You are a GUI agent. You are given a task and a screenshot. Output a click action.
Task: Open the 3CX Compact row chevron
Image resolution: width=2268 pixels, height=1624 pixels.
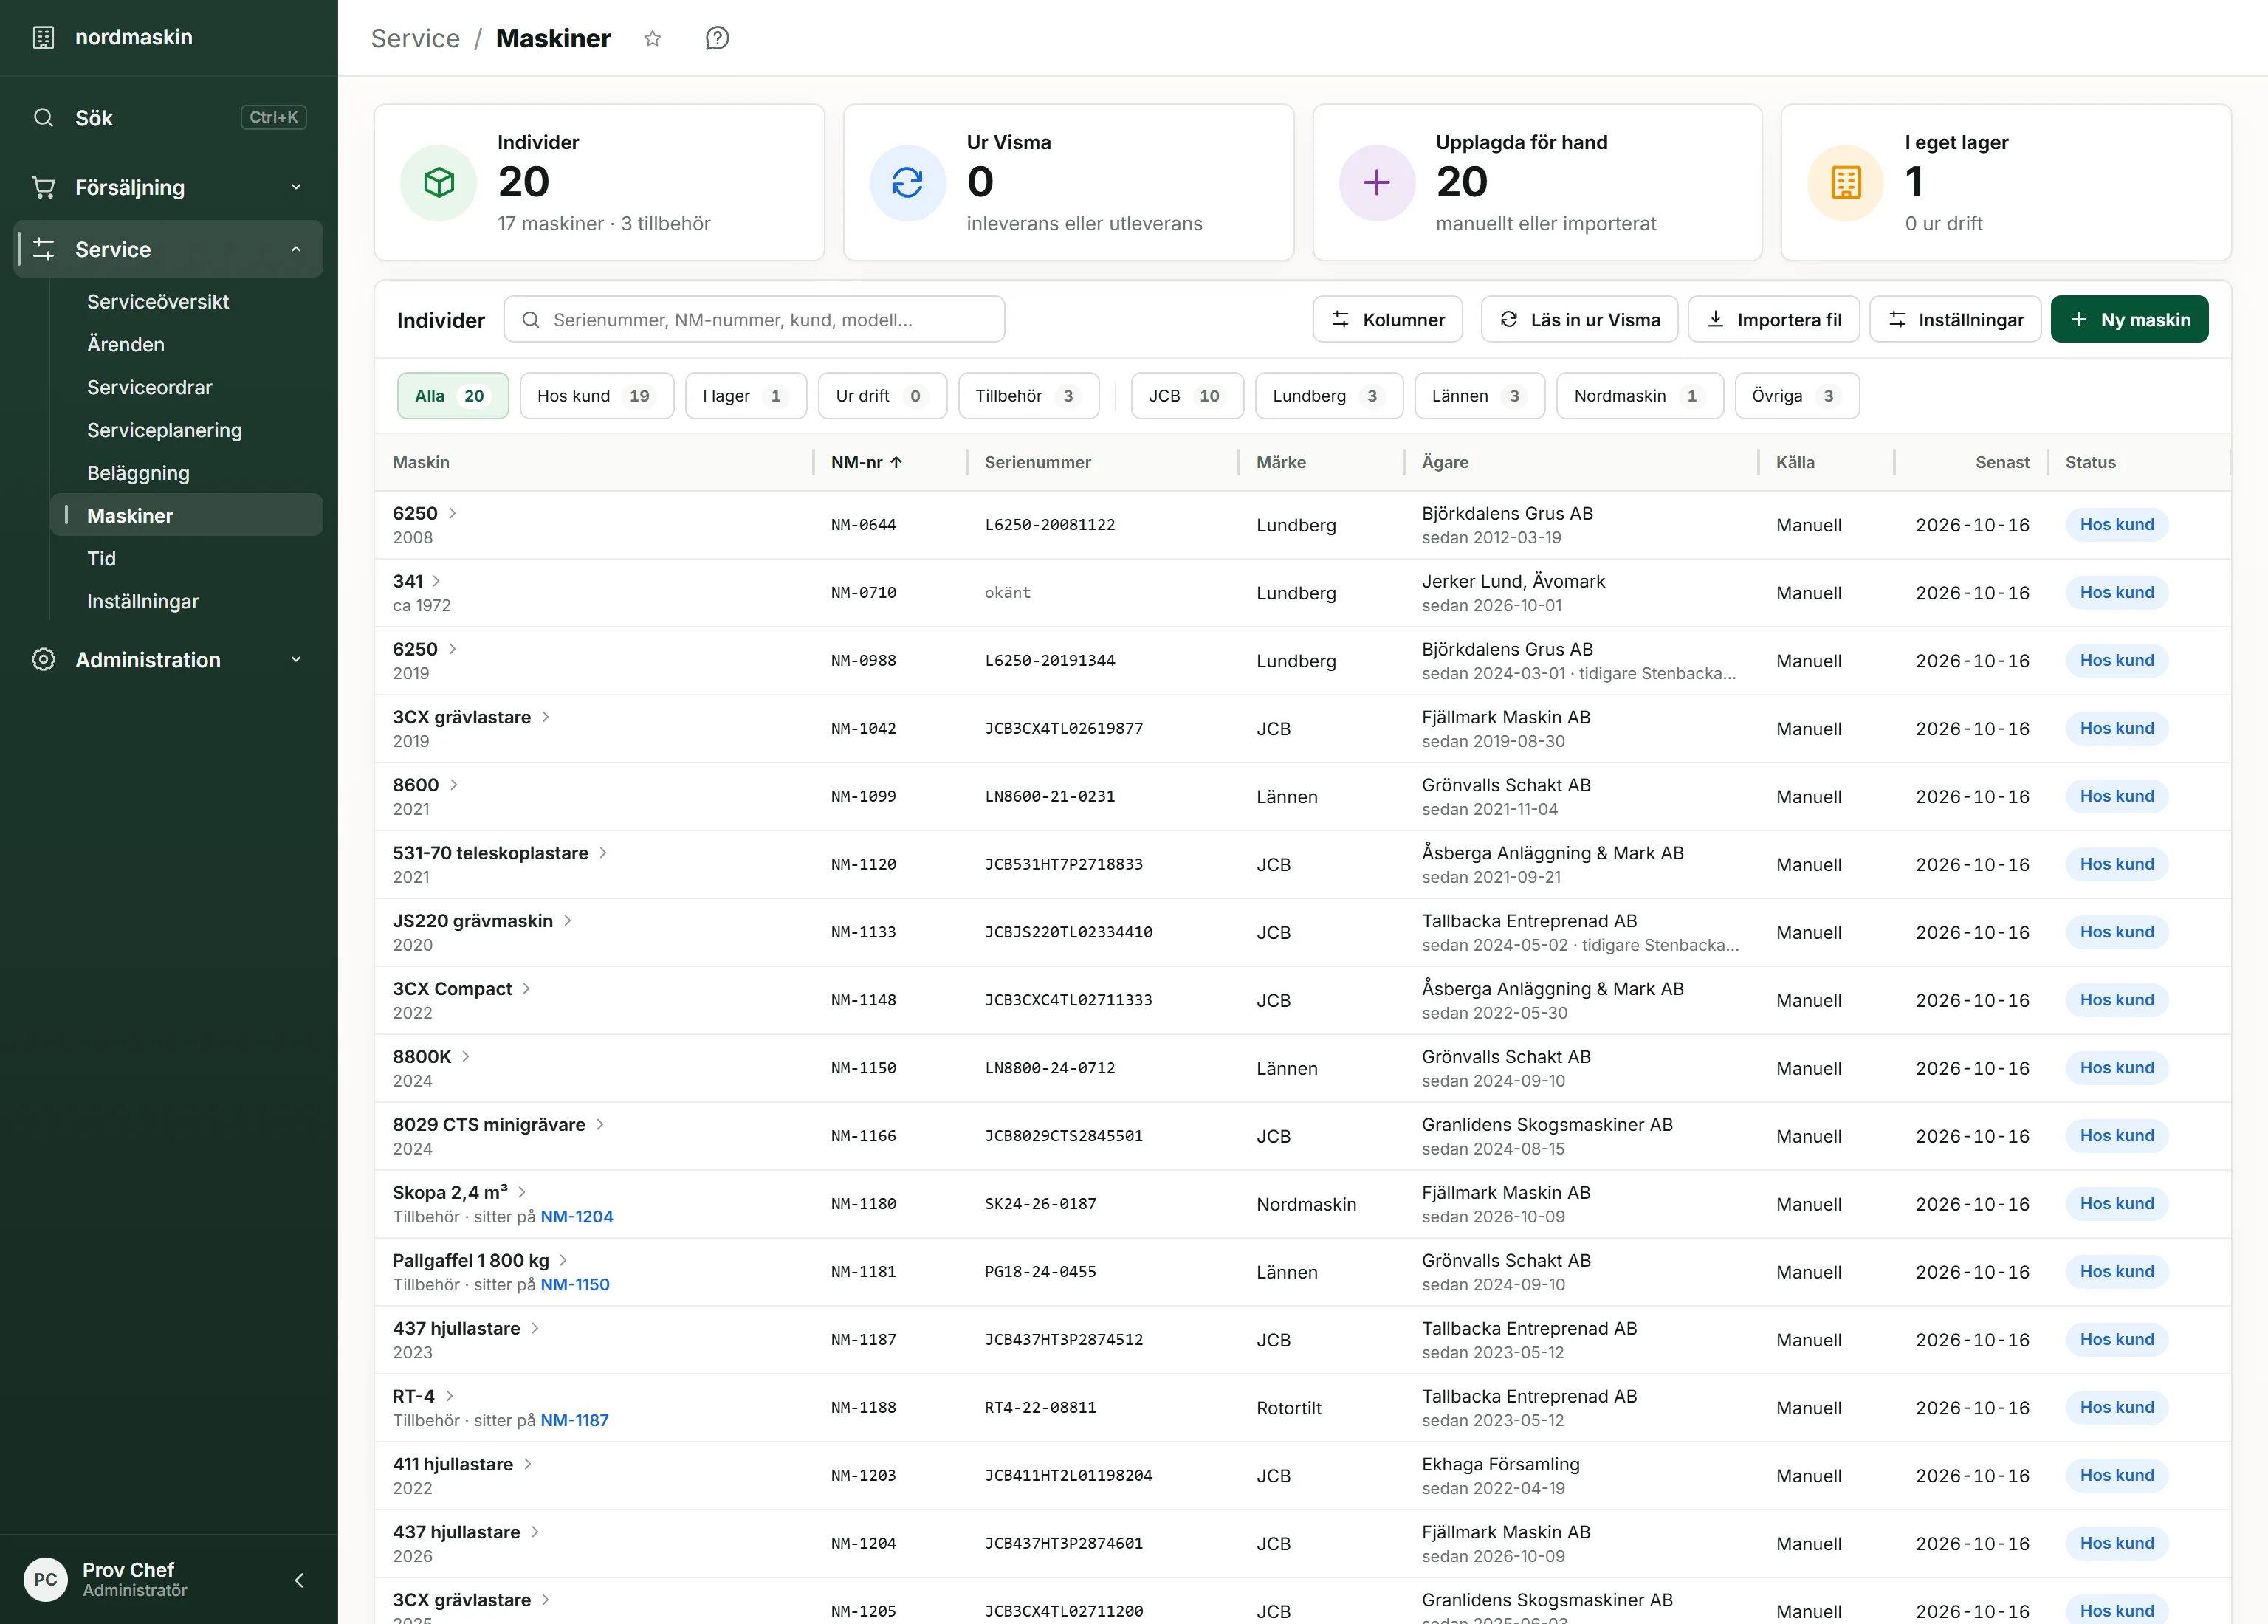point(527,989)
